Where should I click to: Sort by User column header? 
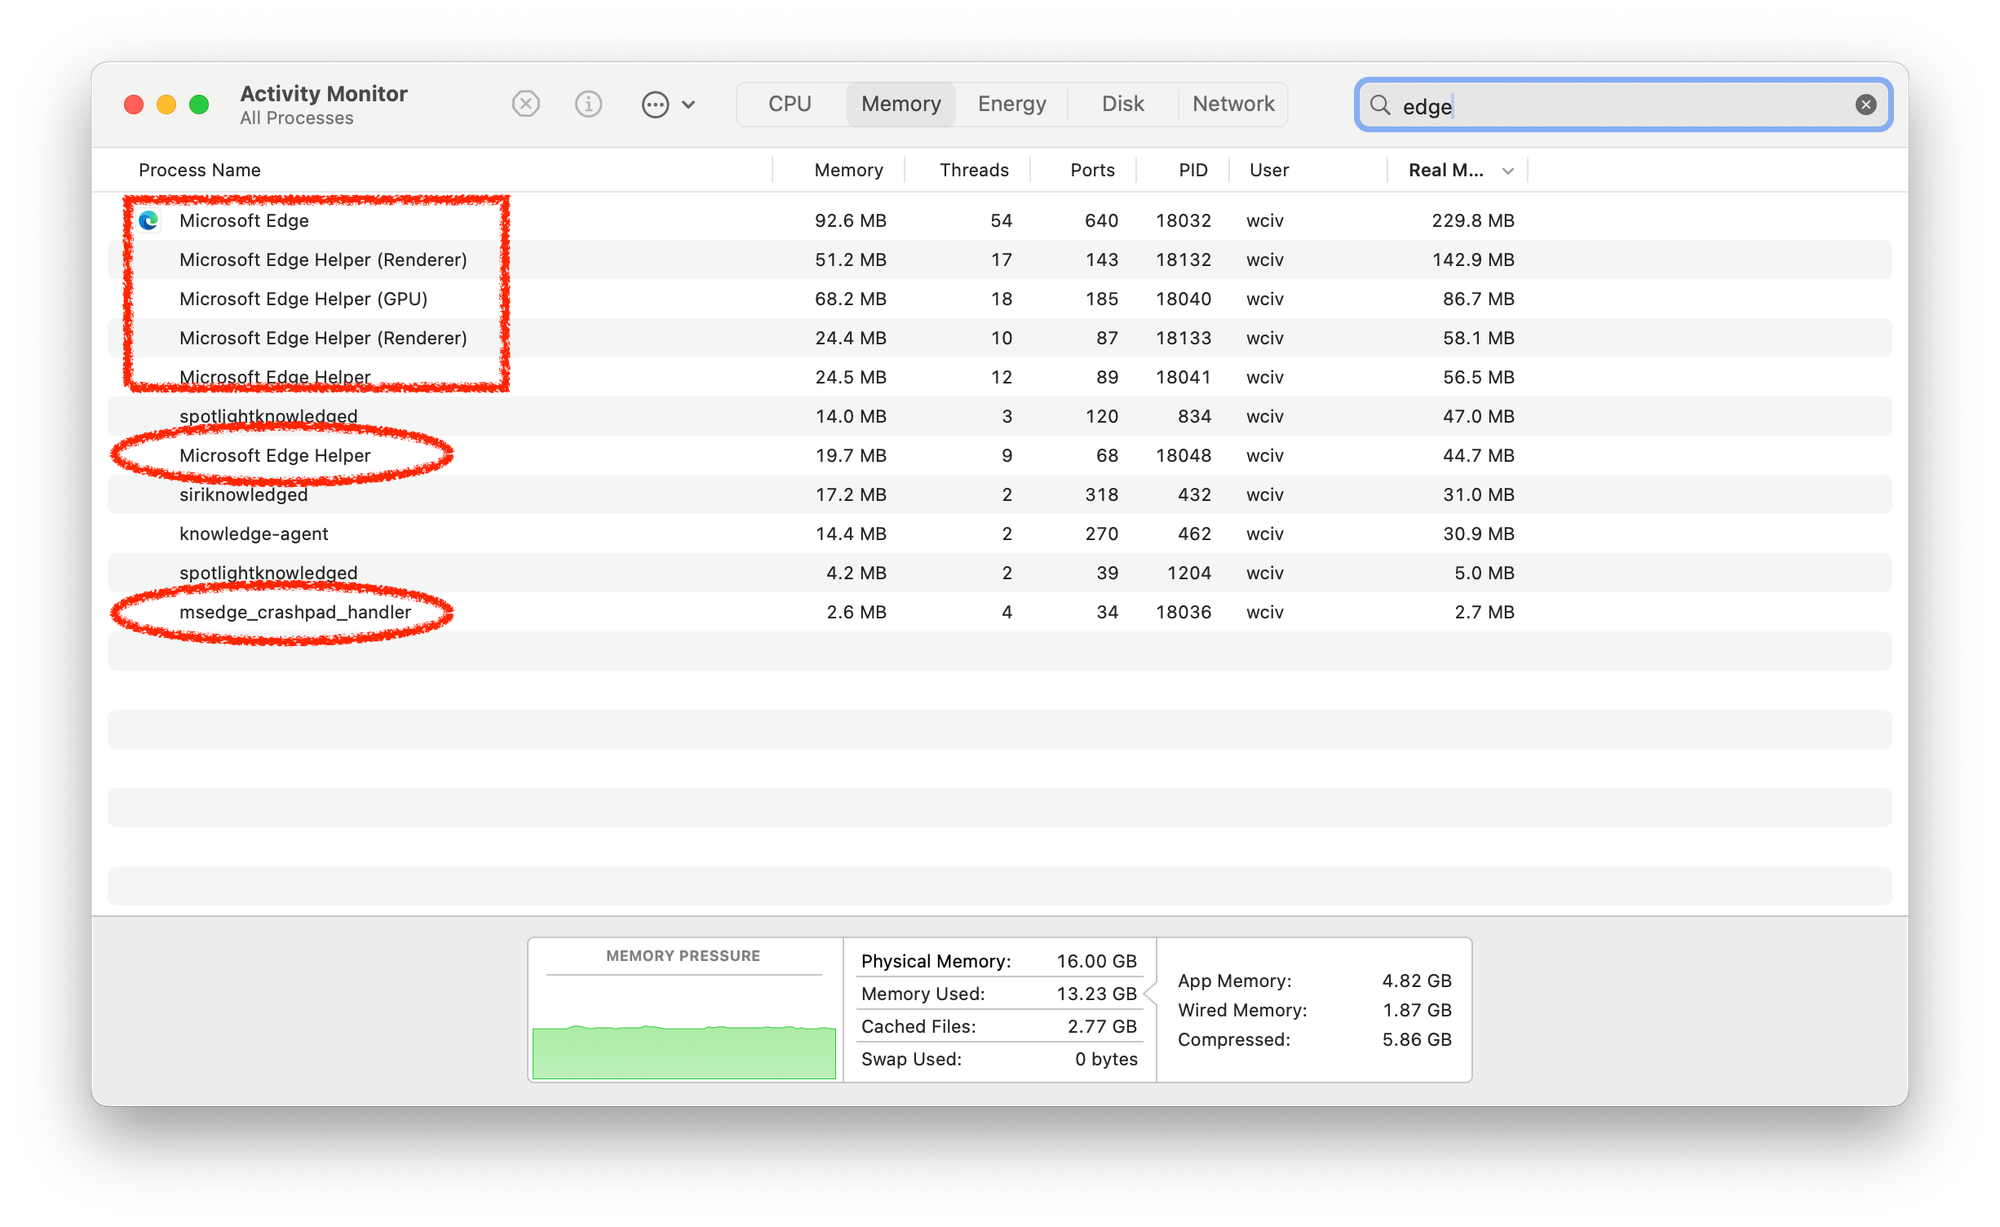pos(1269,170)
